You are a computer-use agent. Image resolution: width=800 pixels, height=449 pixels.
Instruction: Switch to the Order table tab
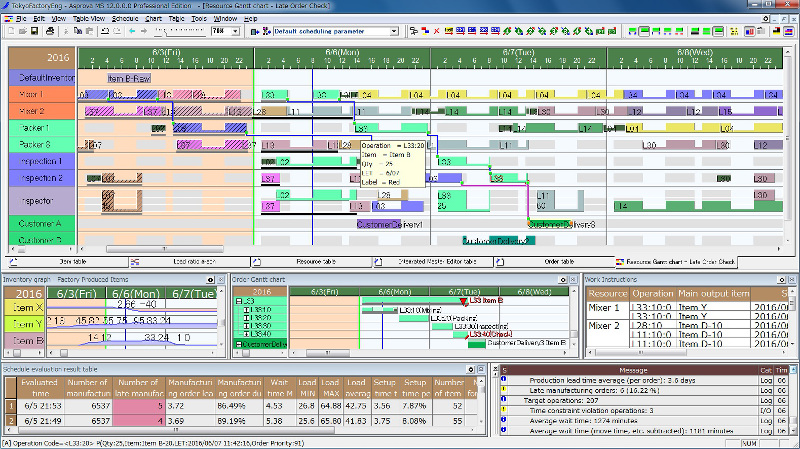559,262
